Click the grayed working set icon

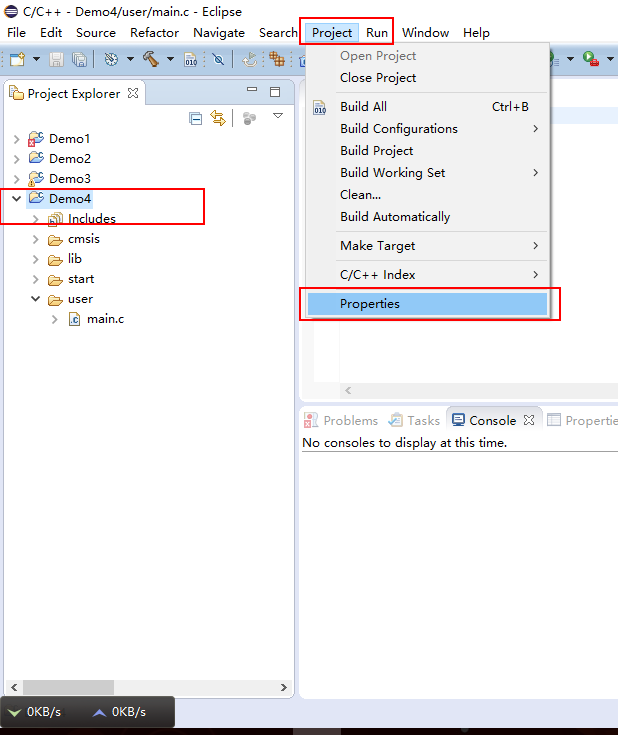[249, 119]
